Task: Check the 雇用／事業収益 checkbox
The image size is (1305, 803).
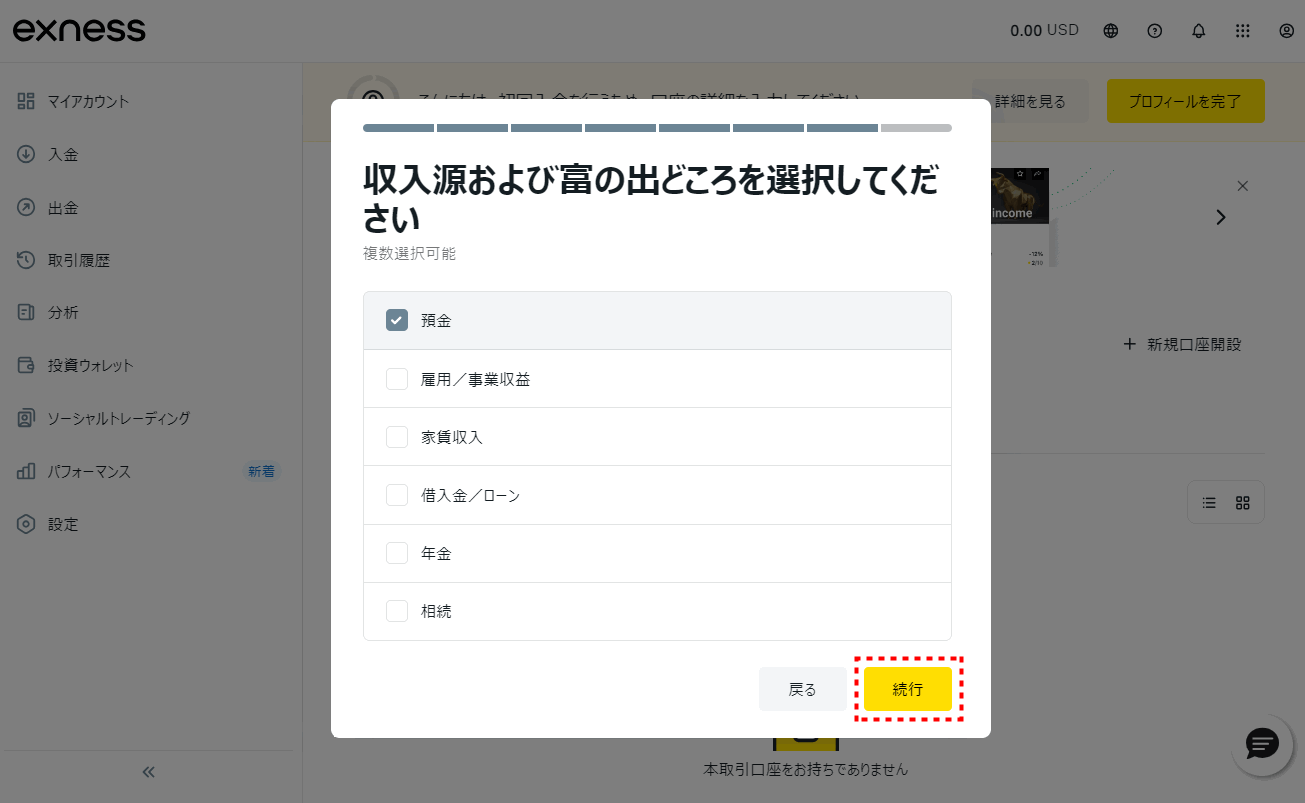Action: click(397, 379)
